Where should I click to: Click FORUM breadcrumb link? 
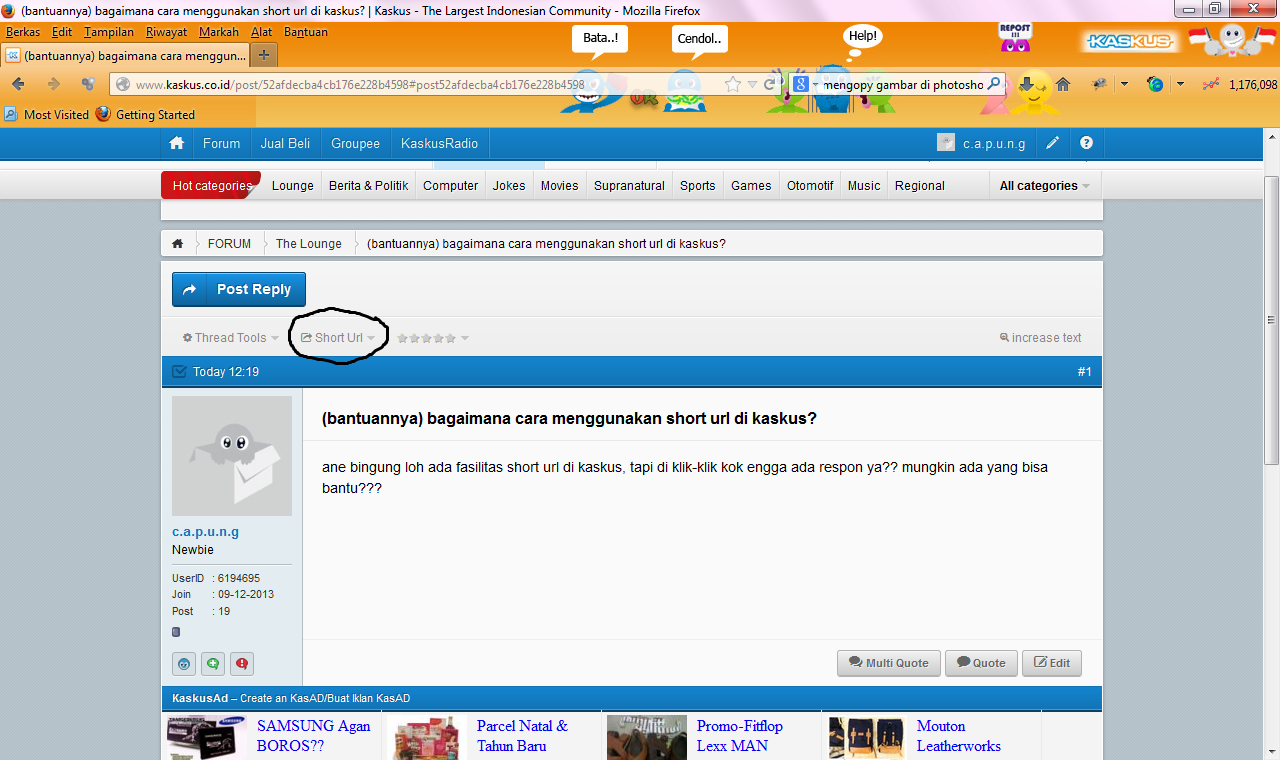tap(229, 244)
